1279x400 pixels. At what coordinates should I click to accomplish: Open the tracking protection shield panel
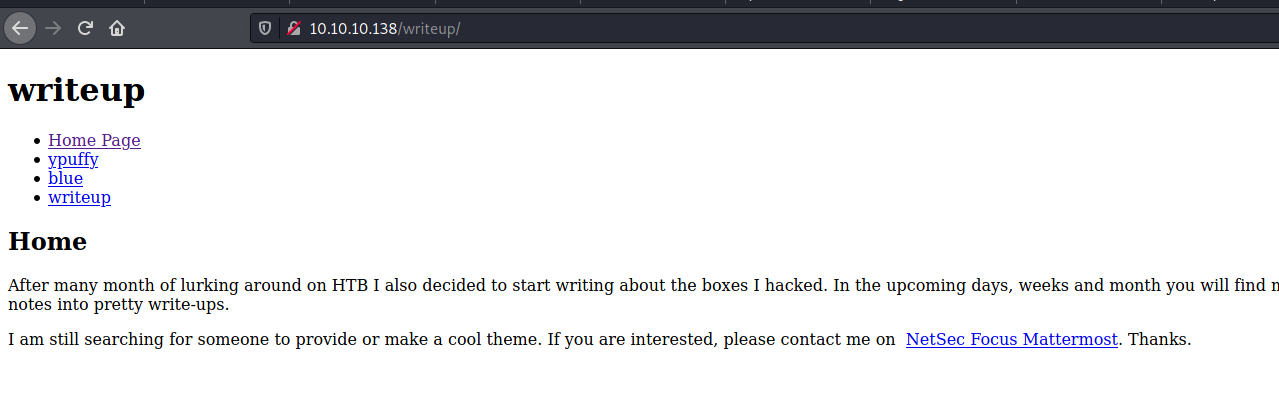265,29
